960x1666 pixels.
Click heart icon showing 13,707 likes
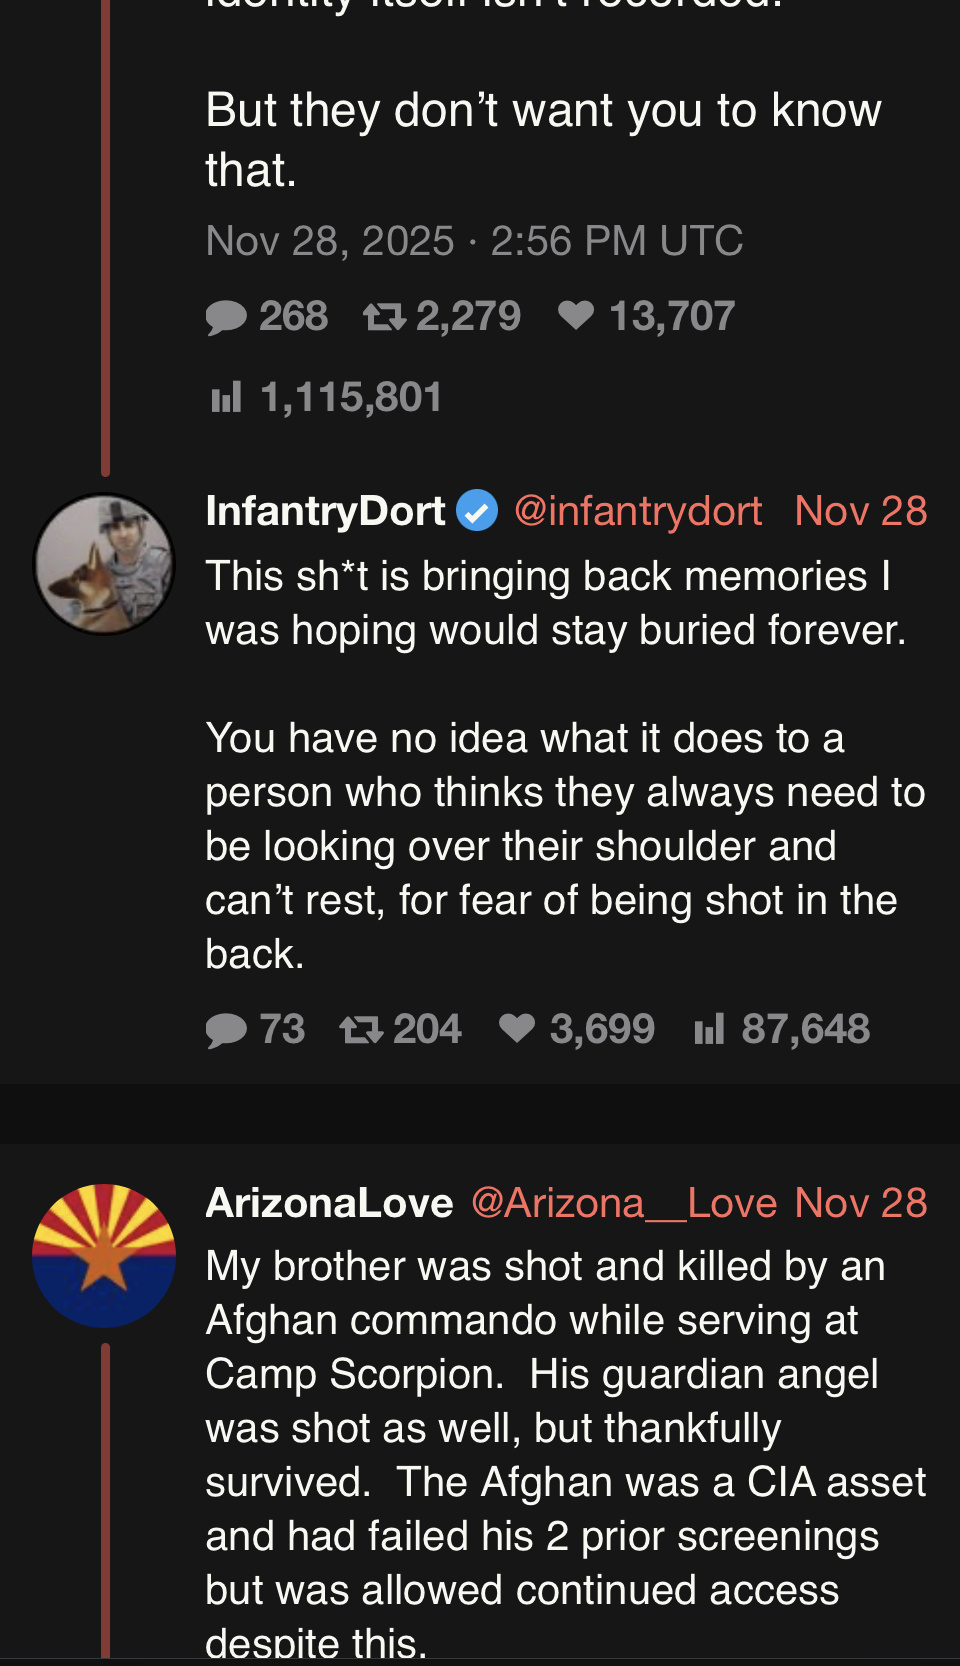pyautogui.click(x=576, y=316)
